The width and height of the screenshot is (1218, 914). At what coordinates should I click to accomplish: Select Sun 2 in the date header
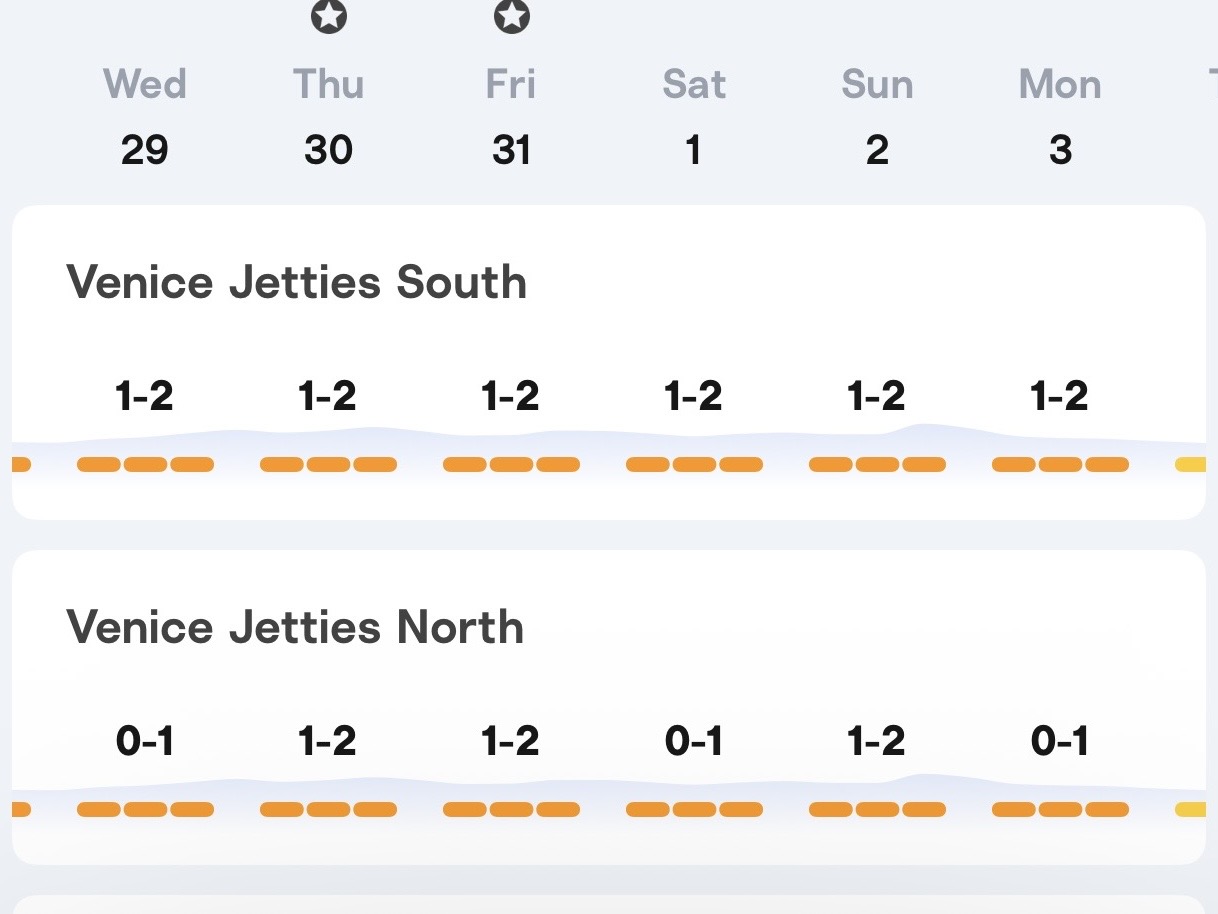[877, 117]
